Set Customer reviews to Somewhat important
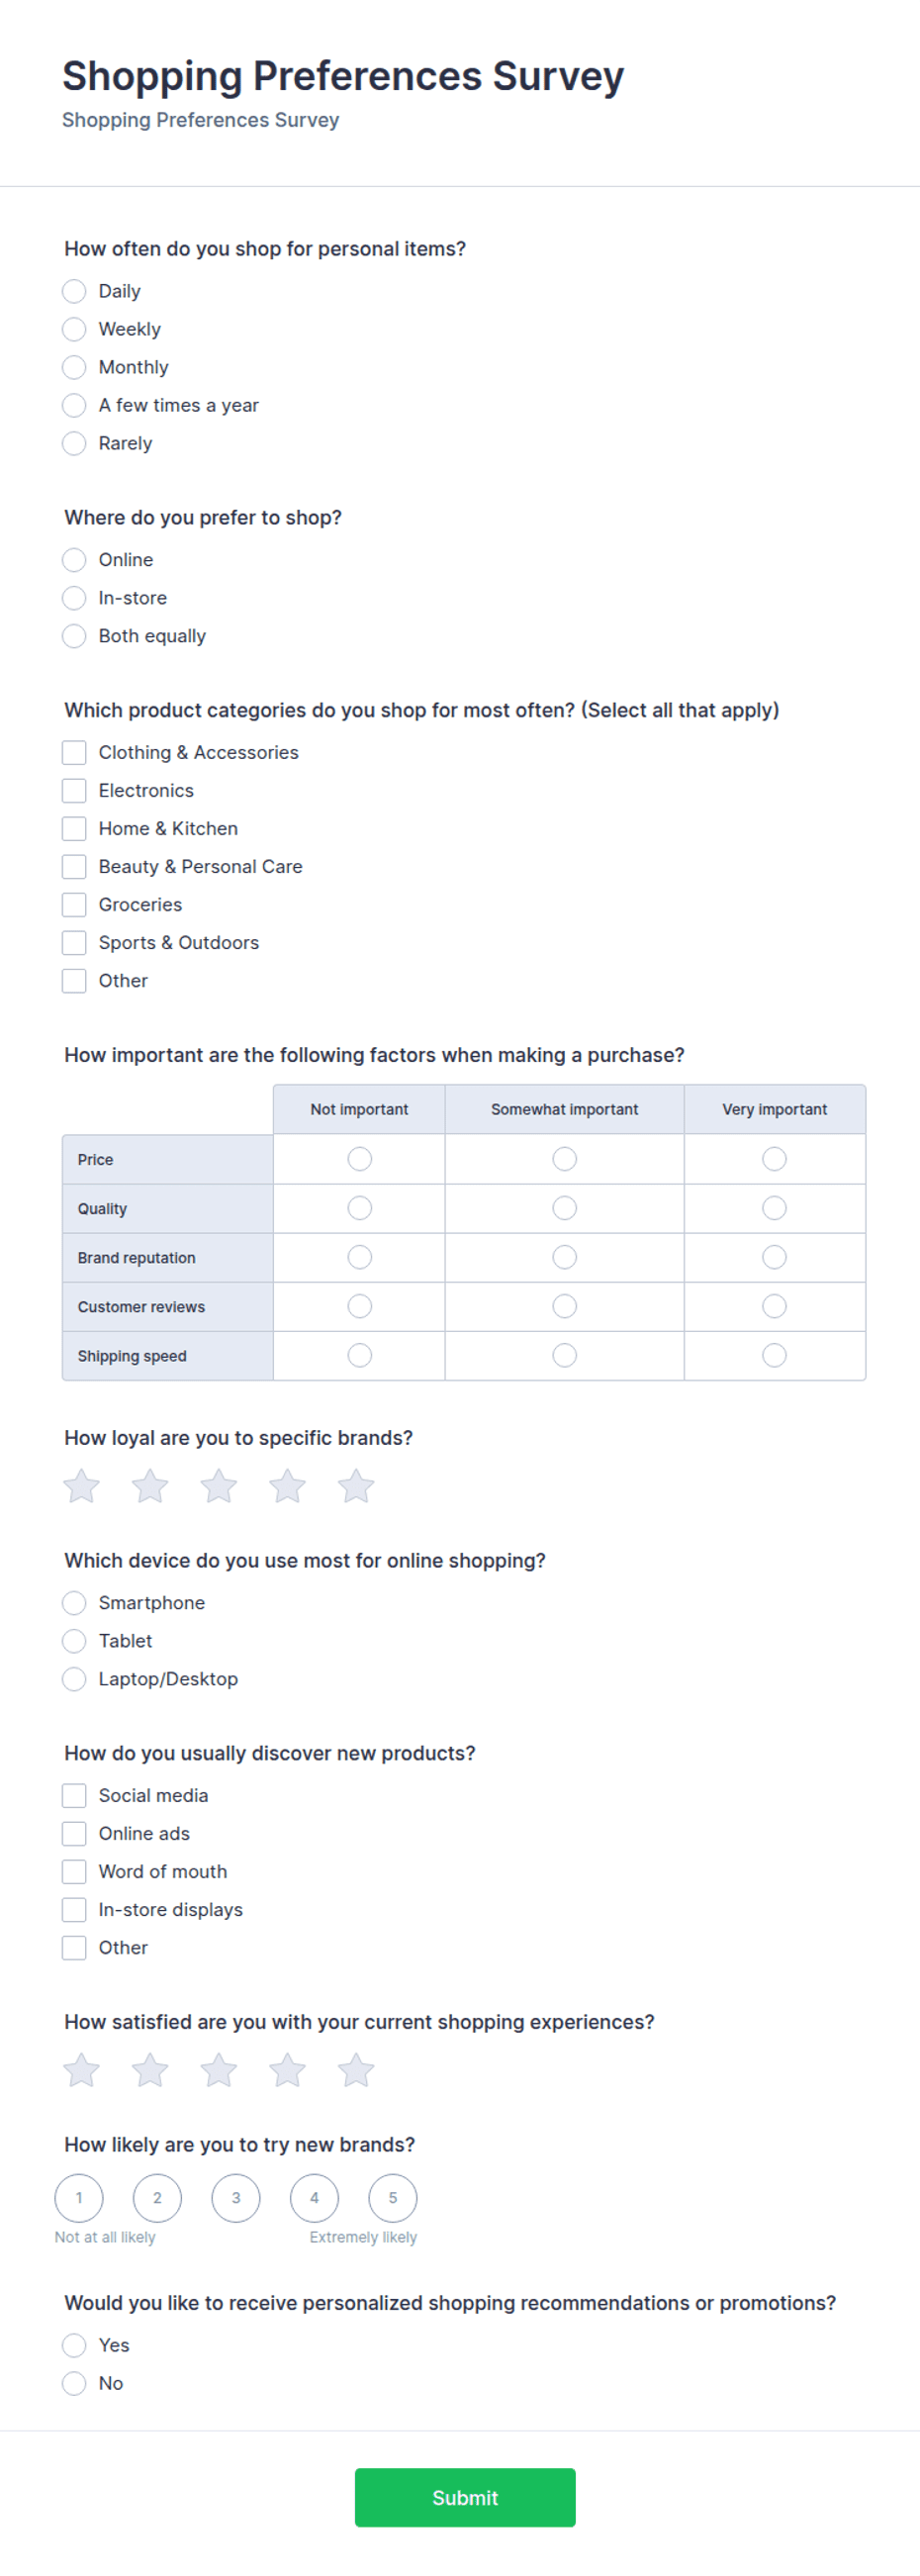Screen dimensions: 920x2576 (565, 1306)
